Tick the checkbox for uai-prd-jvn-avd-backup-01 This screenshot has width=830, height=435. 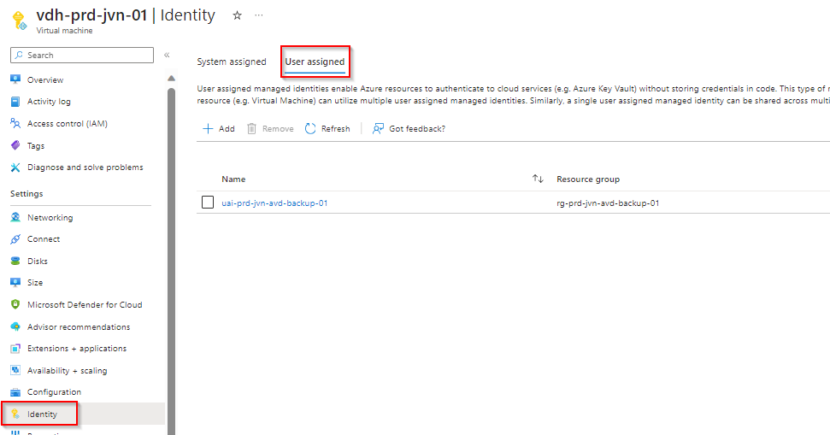pos(208,202)
